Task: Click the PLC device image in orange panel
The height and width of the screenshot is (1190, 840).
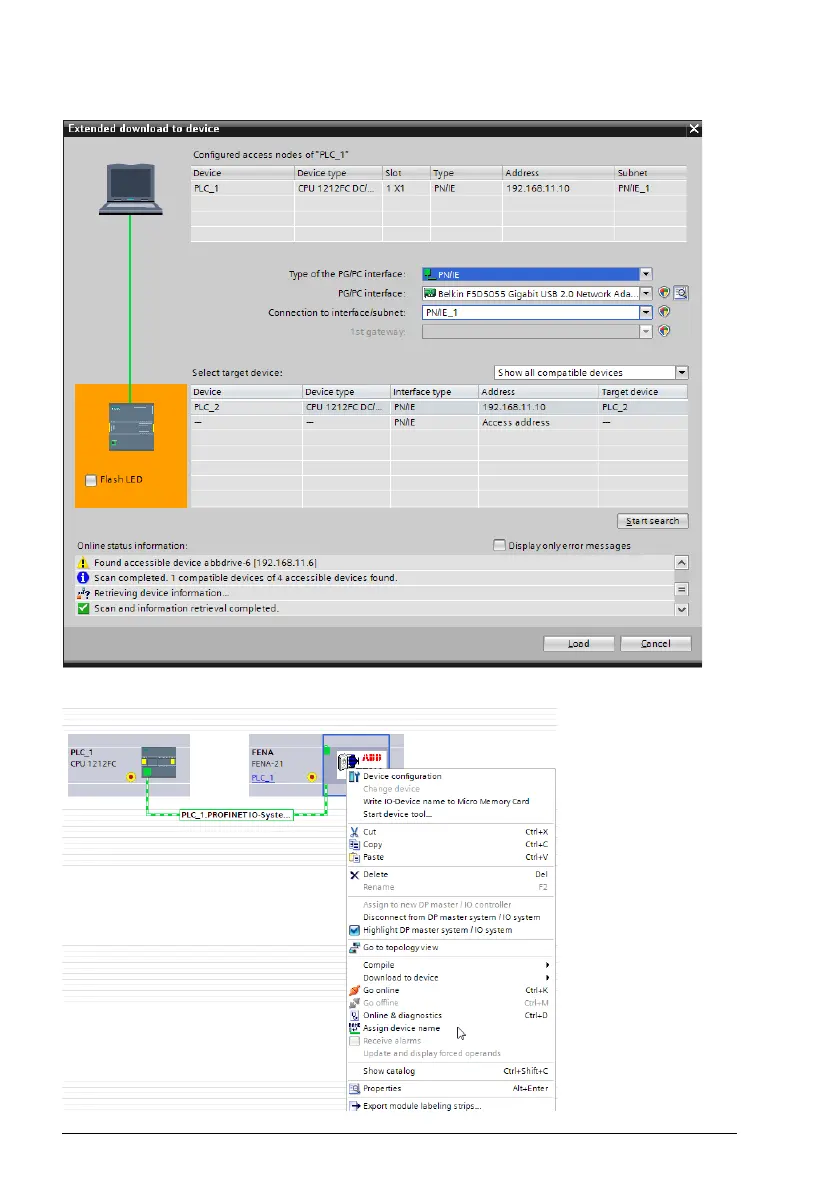Action: tap(131, 427)
